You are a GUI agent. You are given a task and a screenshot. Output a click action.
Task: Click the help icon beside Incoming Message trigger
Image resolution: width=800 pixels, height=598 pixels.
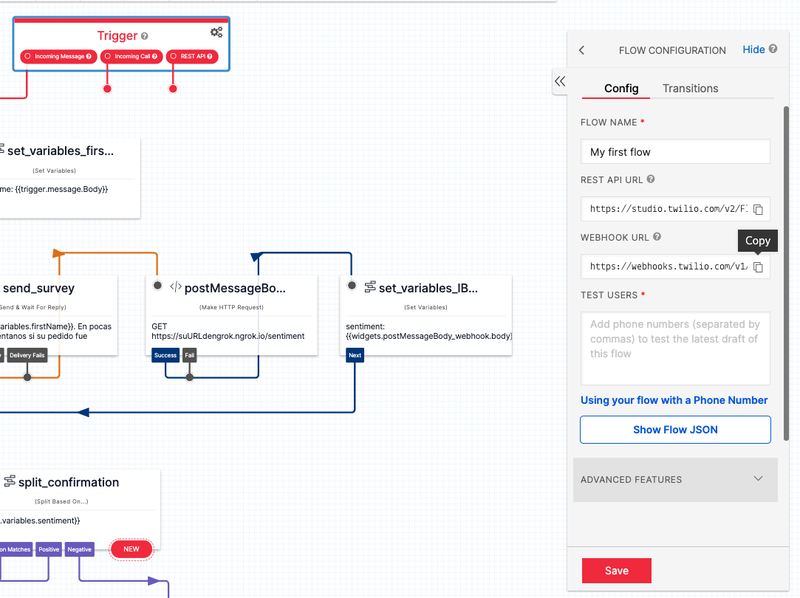click(88, 56)
